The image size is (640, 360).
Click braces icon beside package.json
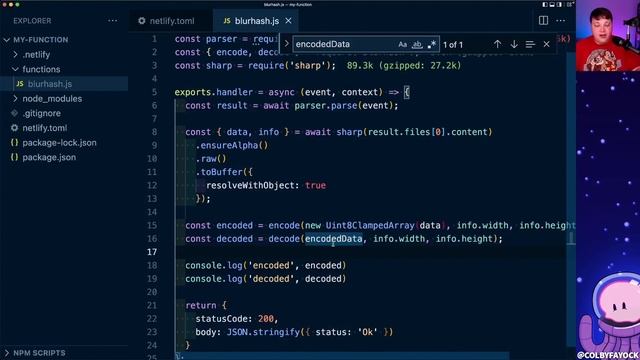point(14,157)
